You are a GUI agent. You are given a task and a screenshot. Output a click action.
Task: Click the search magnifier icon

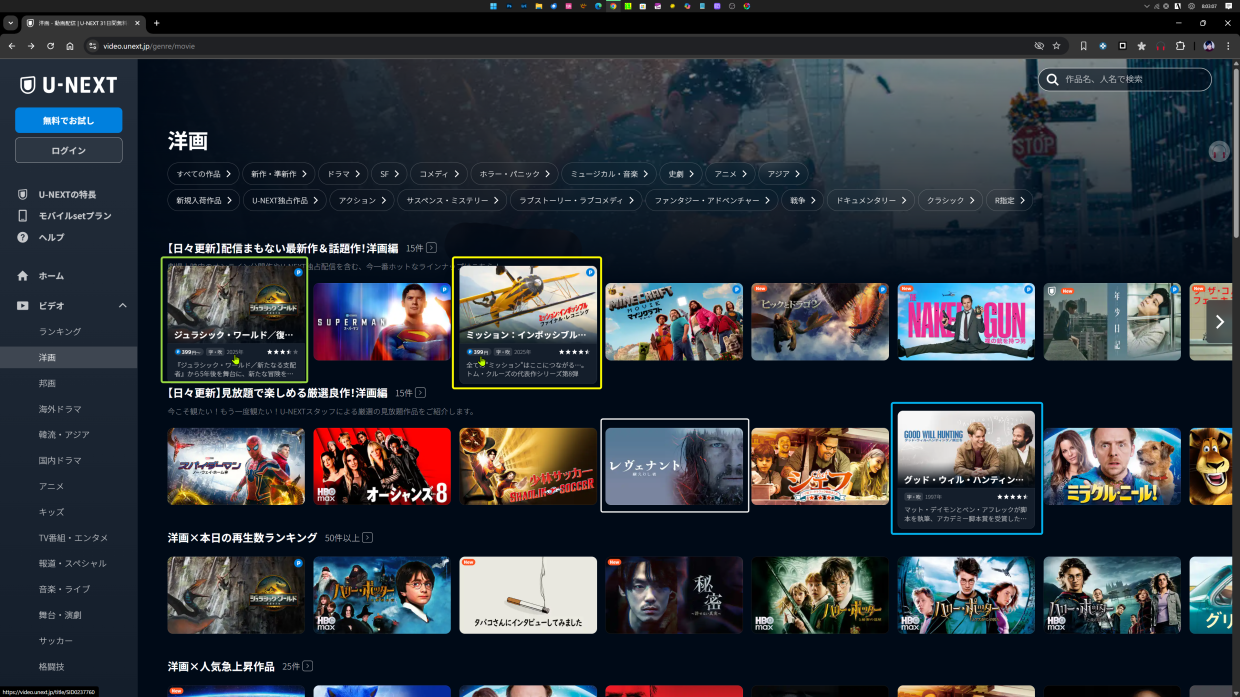[1052, 79]
